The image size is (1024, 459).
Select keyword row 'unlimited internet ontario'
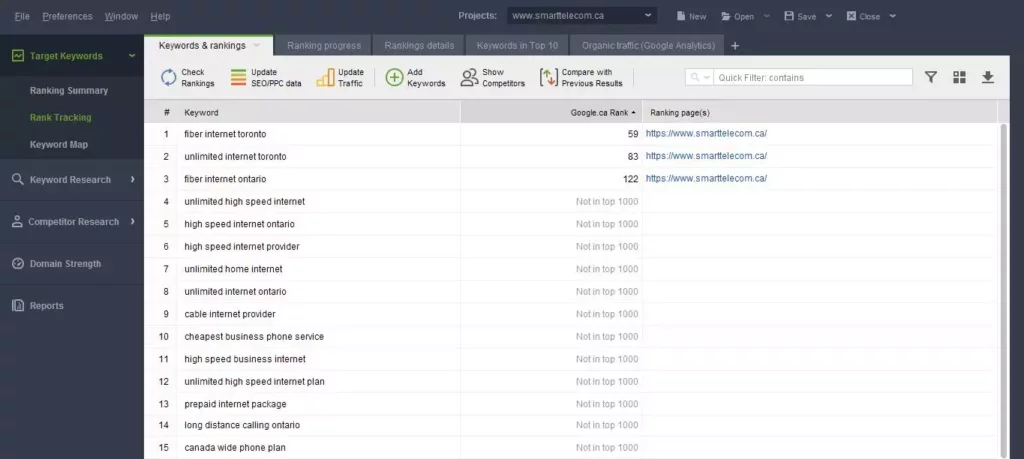click(571, 291)
